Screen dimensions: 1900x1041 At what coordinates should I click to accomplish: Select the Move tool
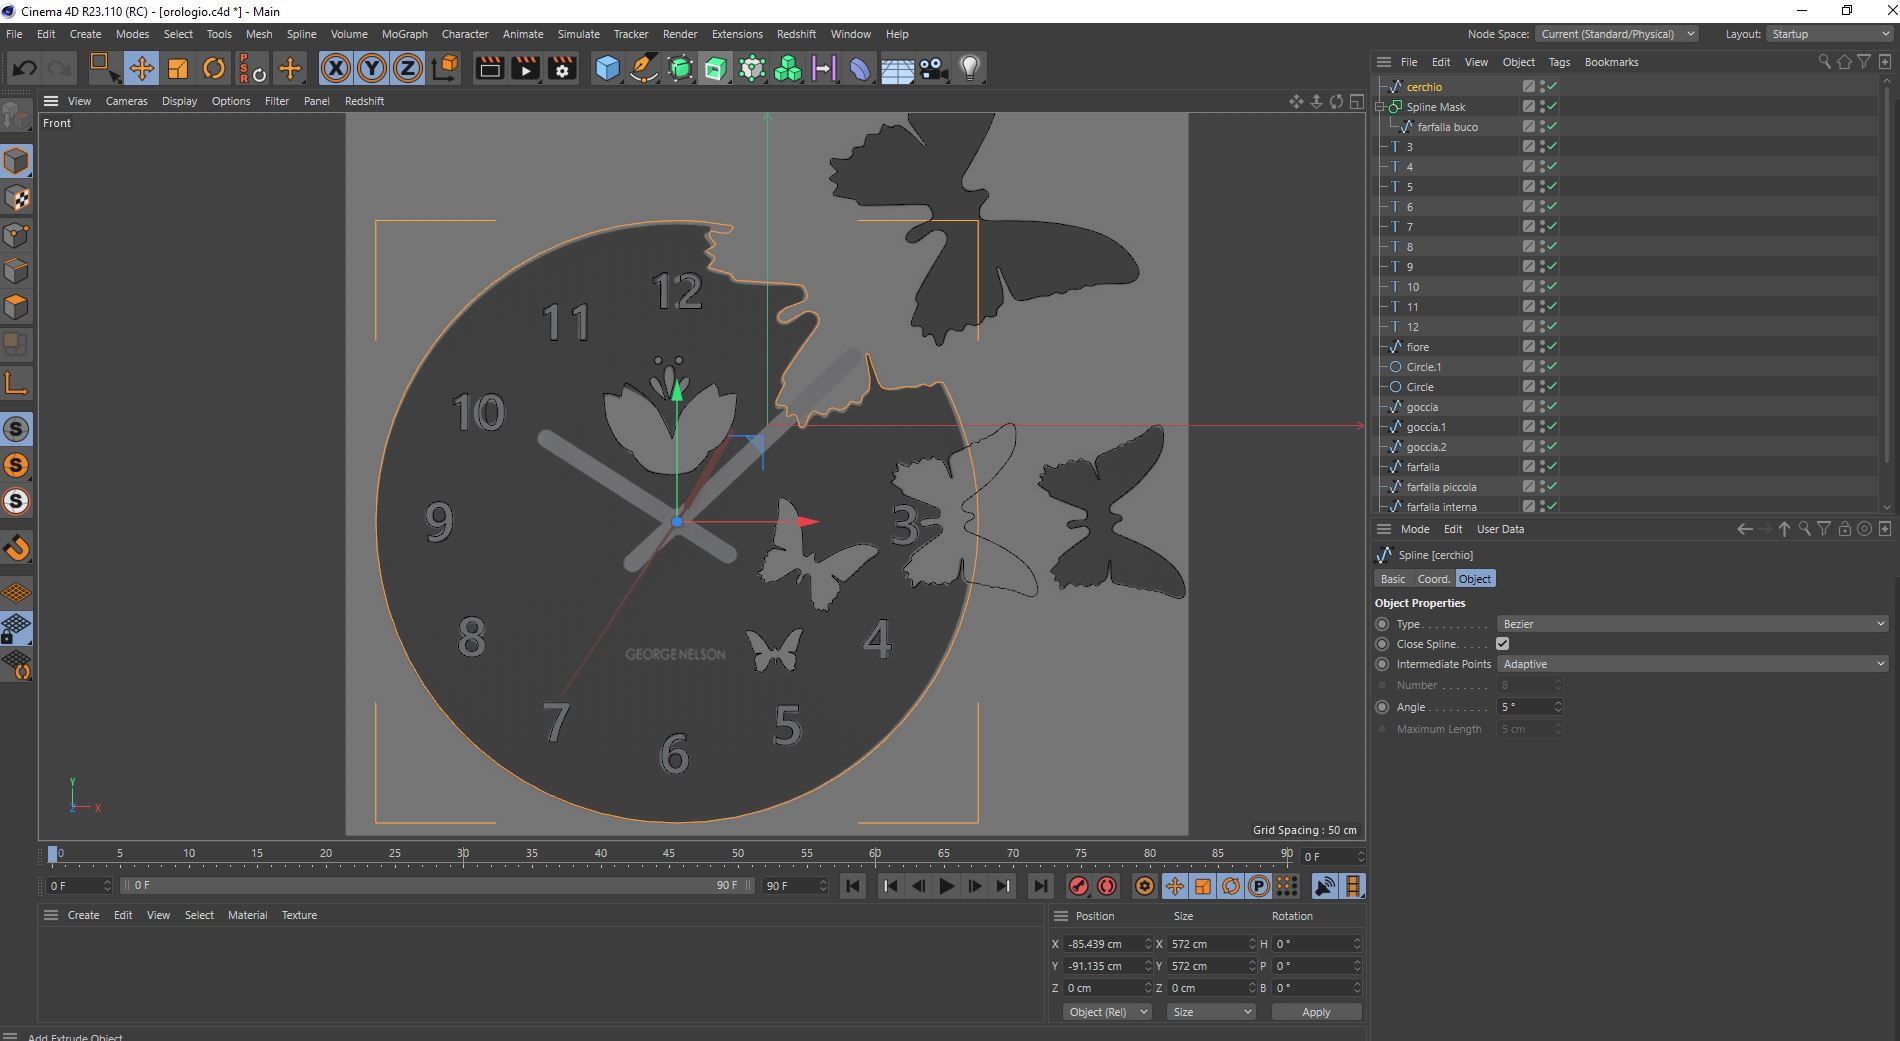point(141,68)
